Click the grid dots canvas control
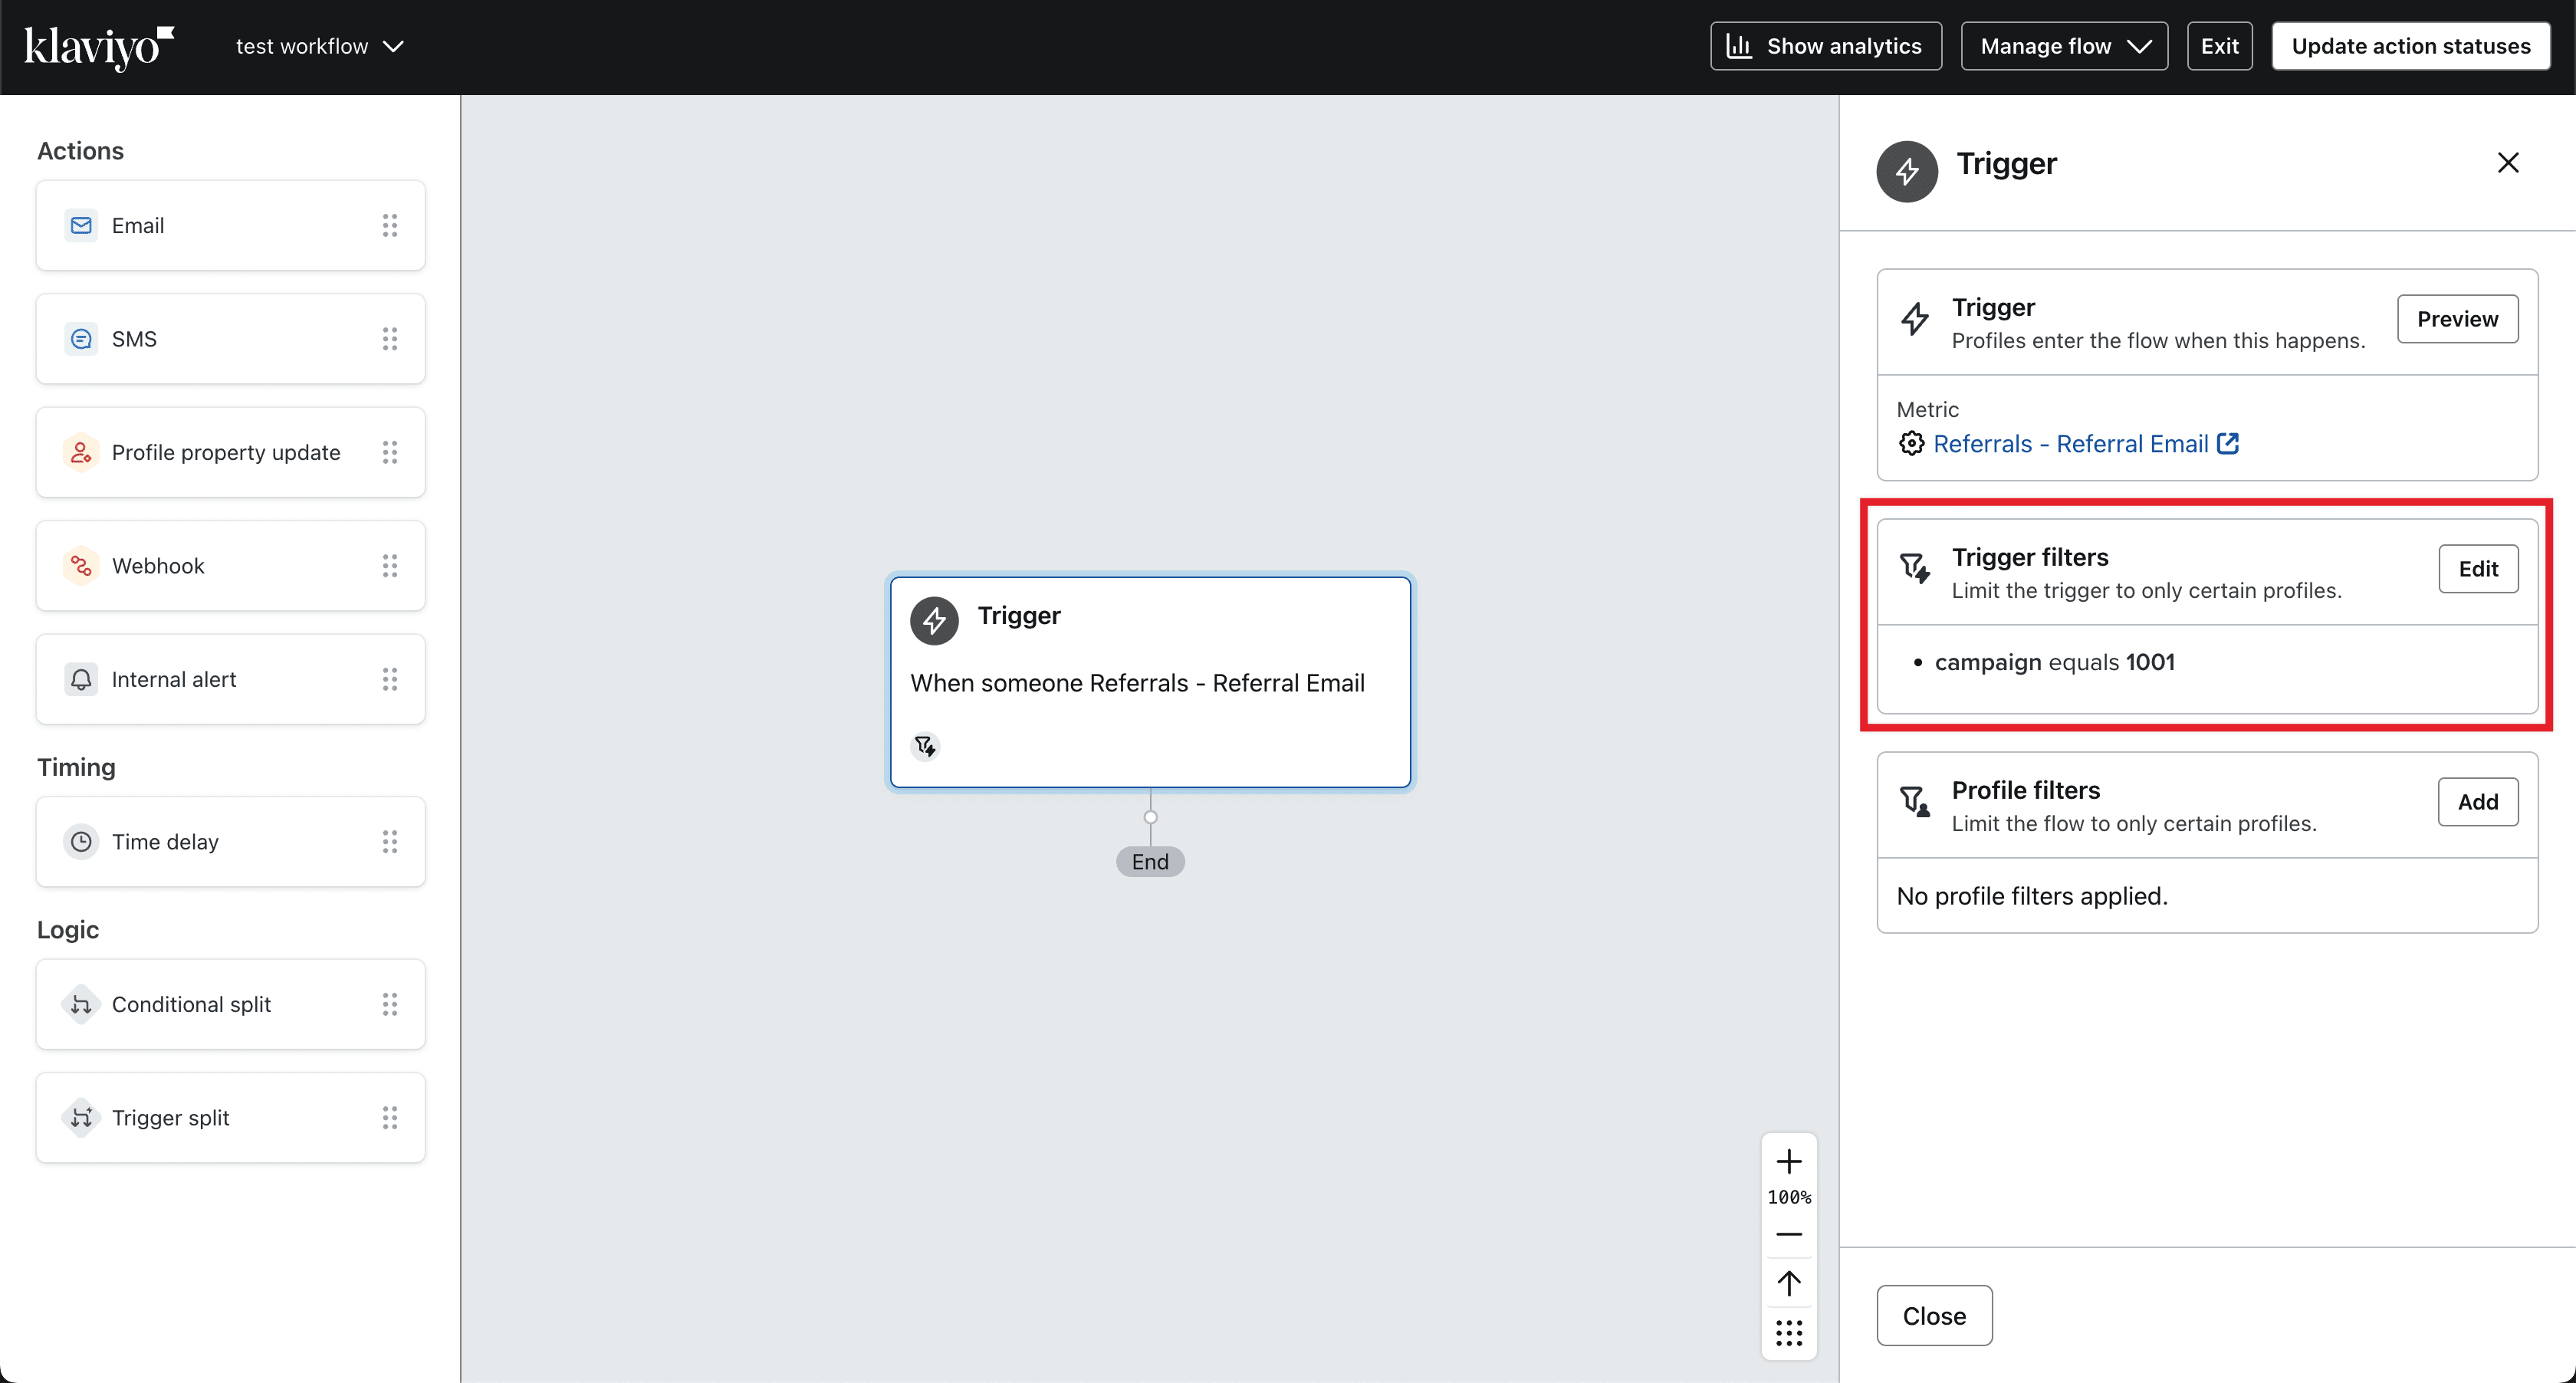 1788,1333
